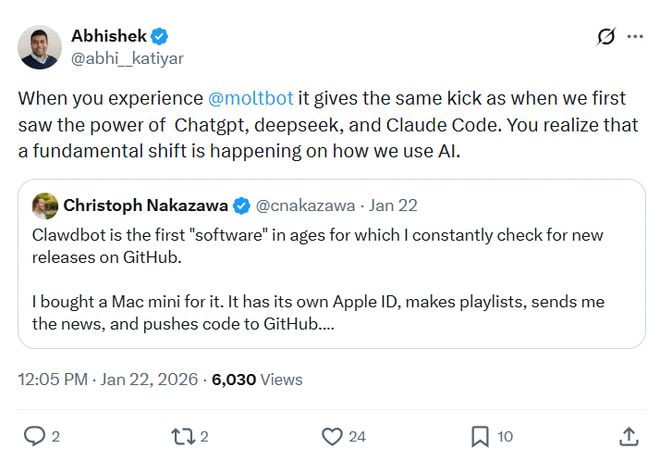Click Abhishek's blue verified badge
660x461 pixels.
(x=162, y=36)
